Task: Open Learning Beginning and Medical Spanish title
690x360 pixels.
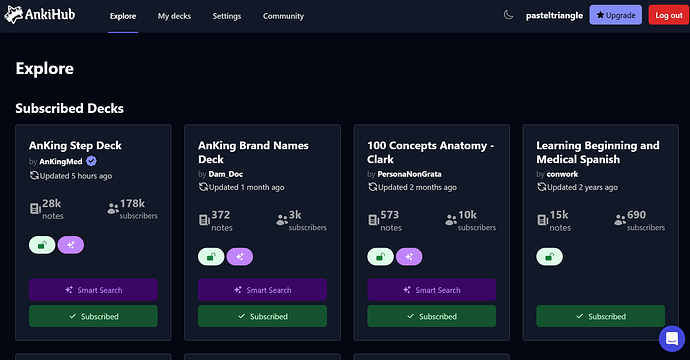Action: point(598,152)
